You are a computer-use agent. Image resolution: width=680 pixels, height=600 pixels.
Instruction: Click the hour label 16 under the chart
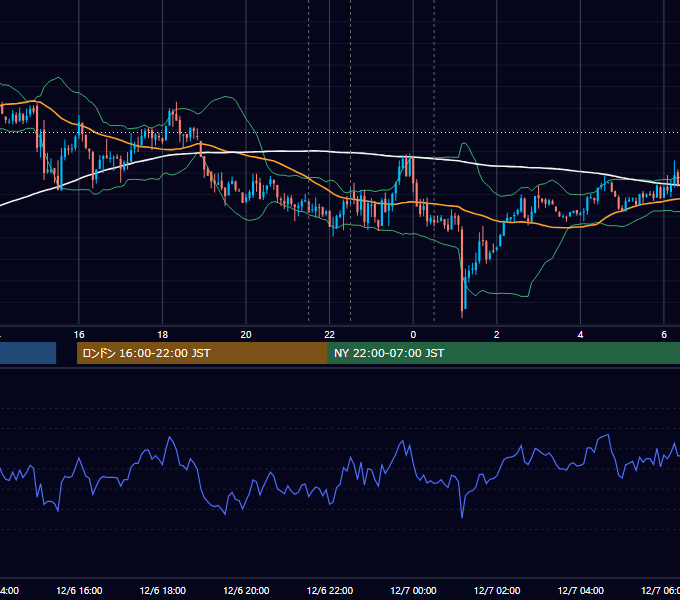pyautogui.click(x=79, y=335)
